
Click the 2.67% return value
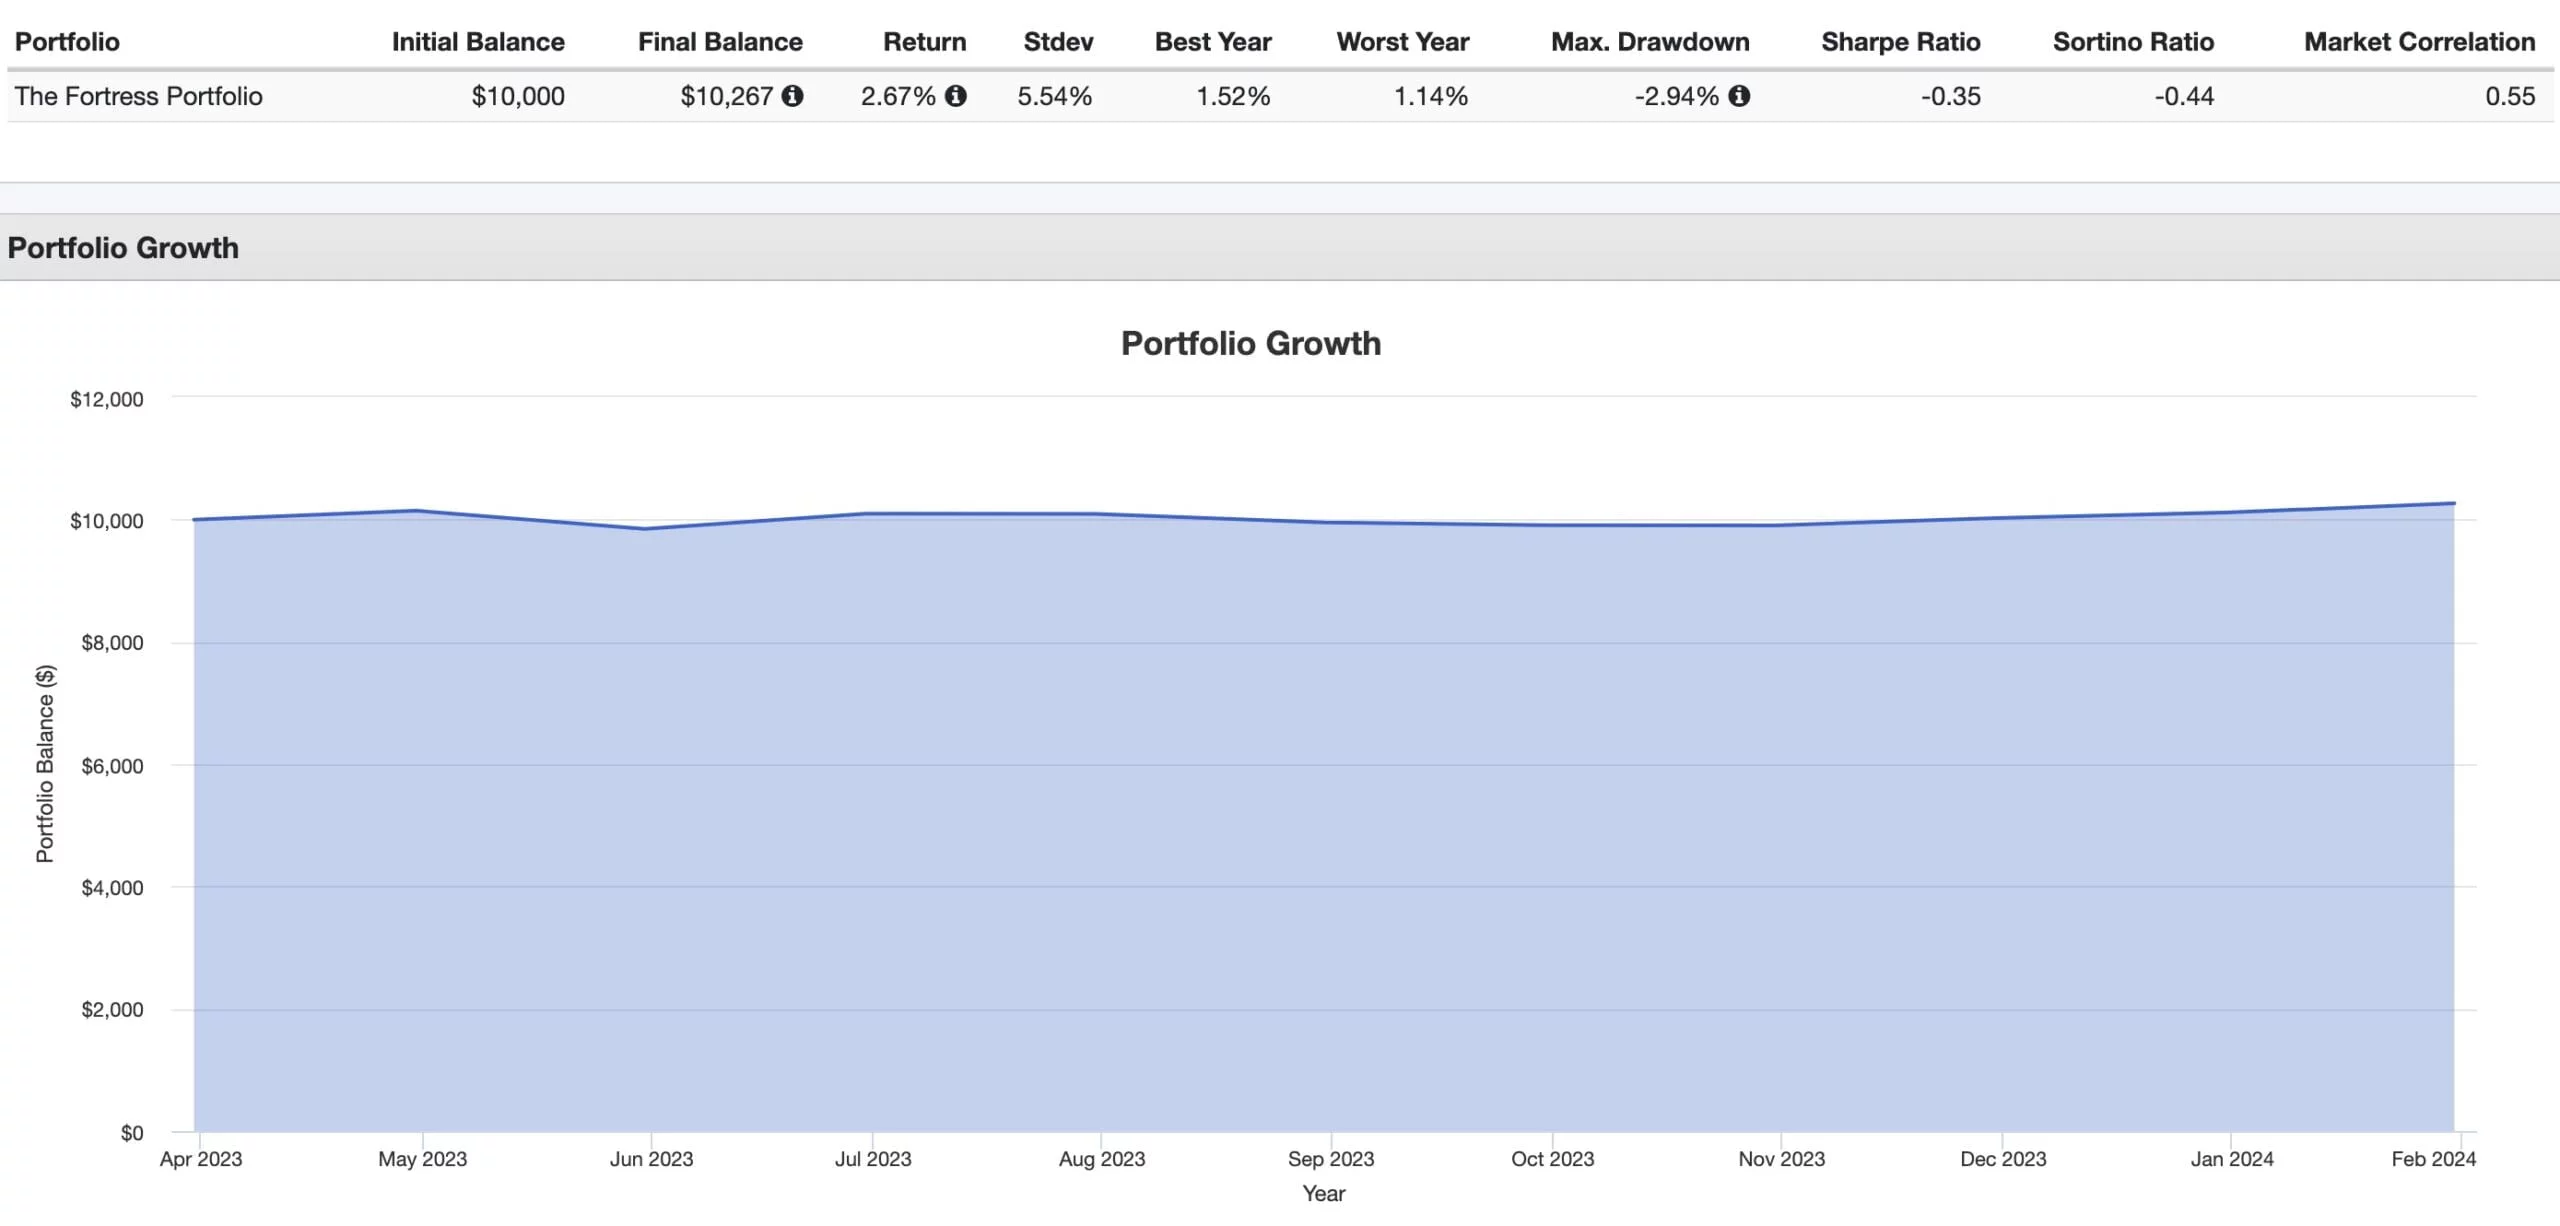[x=898, y=96]
